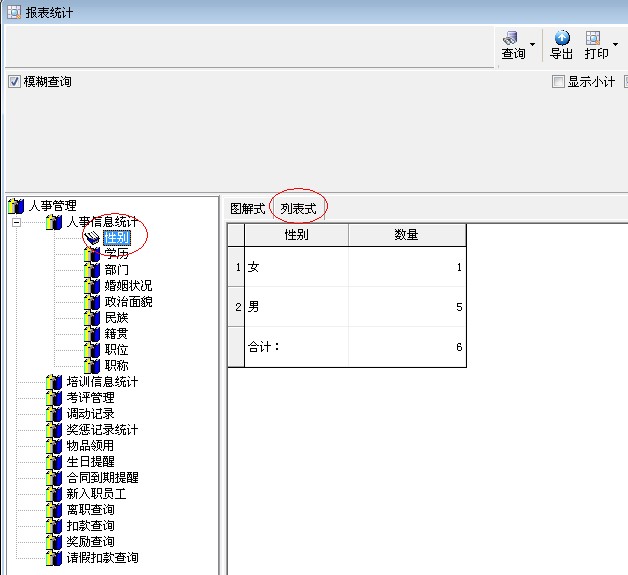Collapse the 人事信息统计 tree node
This screenshot has width=628, height=575.
click(16, 222)
